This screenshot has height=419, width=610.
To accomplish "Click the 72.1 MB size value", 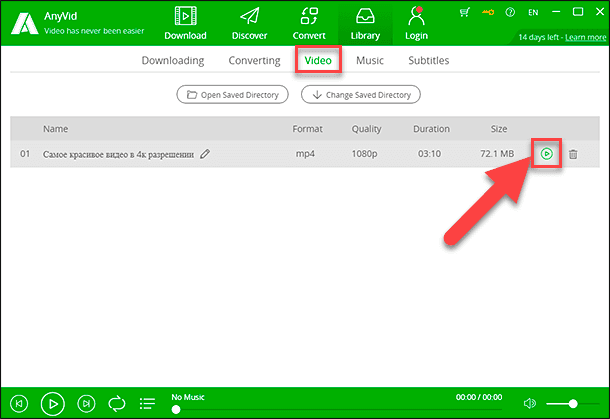I will point(497,154).
